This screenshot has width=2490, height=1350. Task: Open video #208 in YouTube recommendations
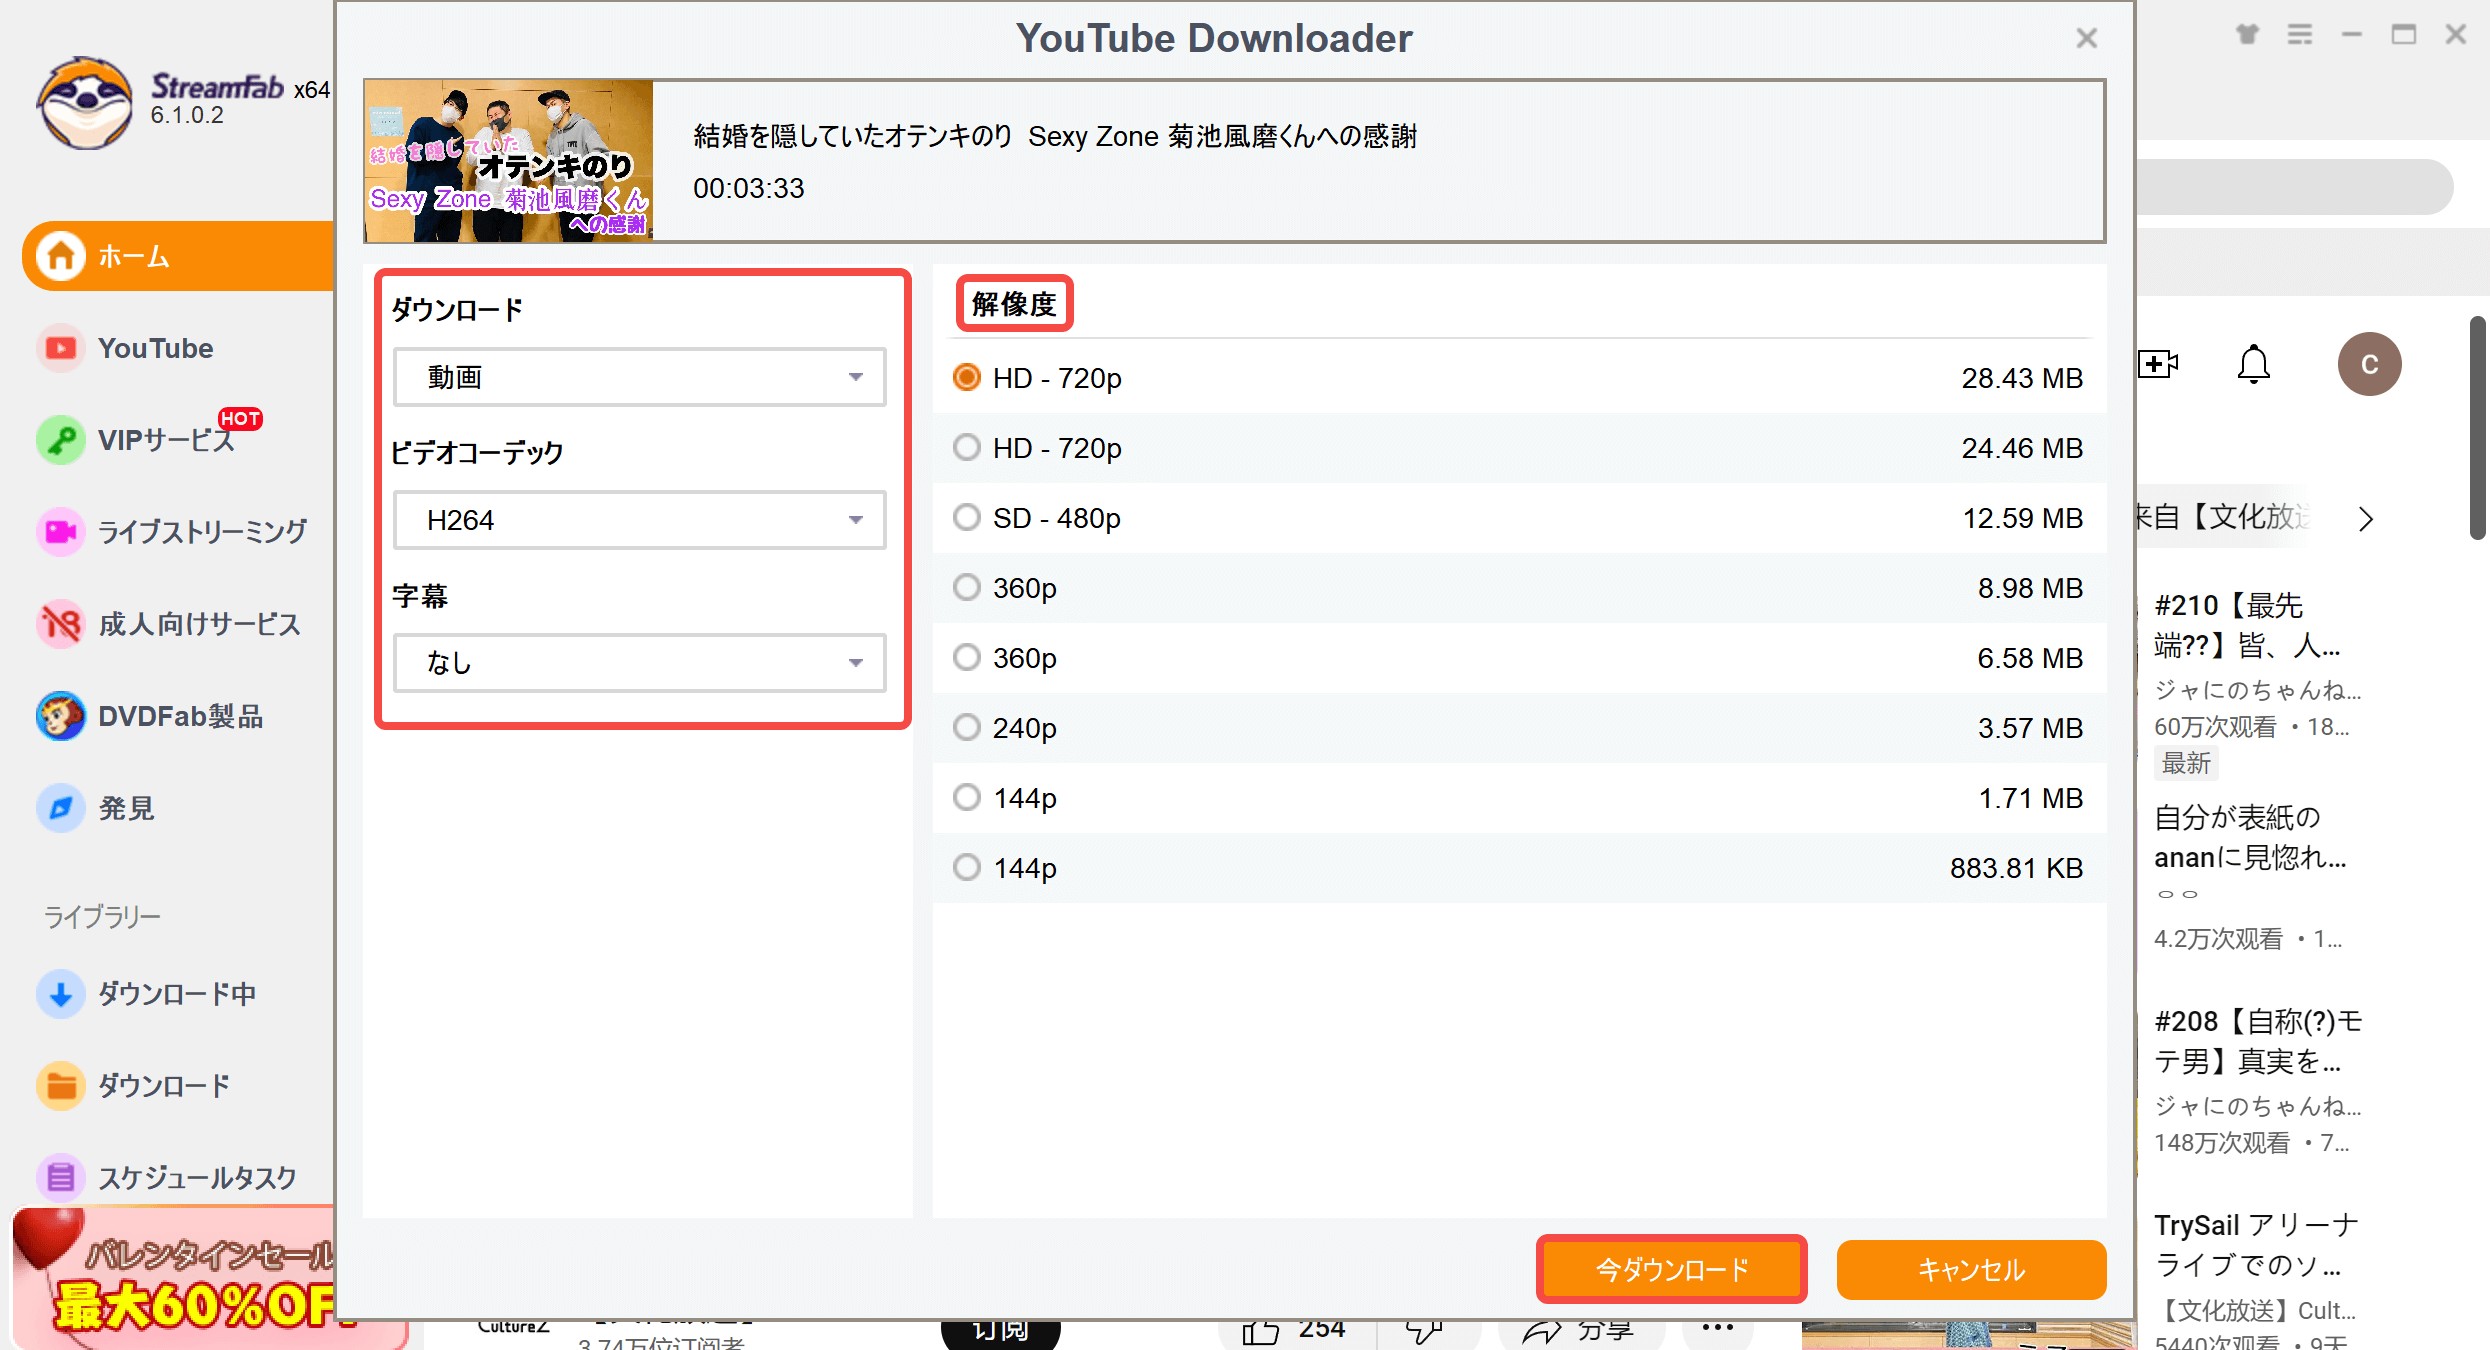2258,1042
